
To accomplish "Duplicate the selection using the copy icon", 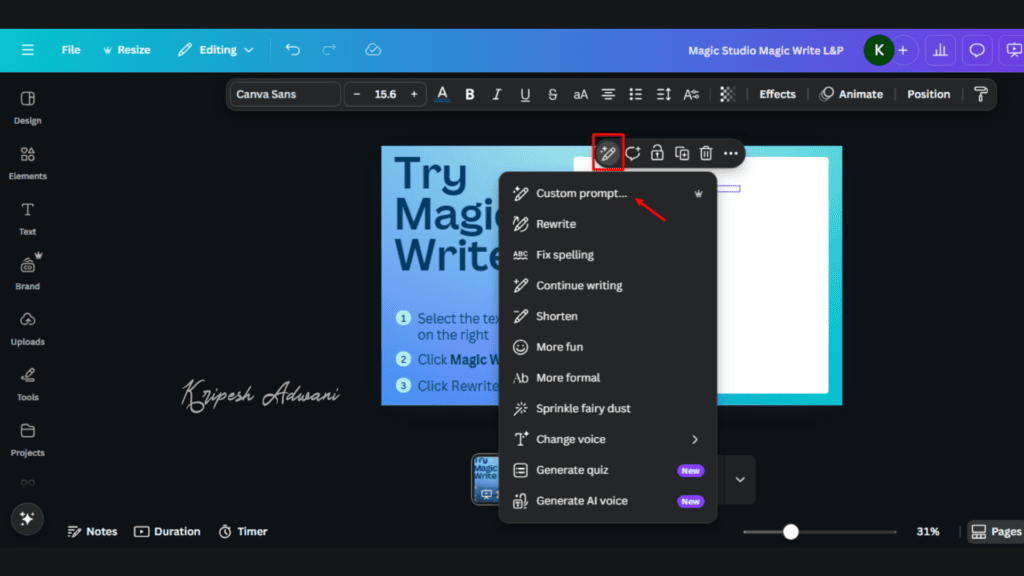I will (x=681, y=152).
